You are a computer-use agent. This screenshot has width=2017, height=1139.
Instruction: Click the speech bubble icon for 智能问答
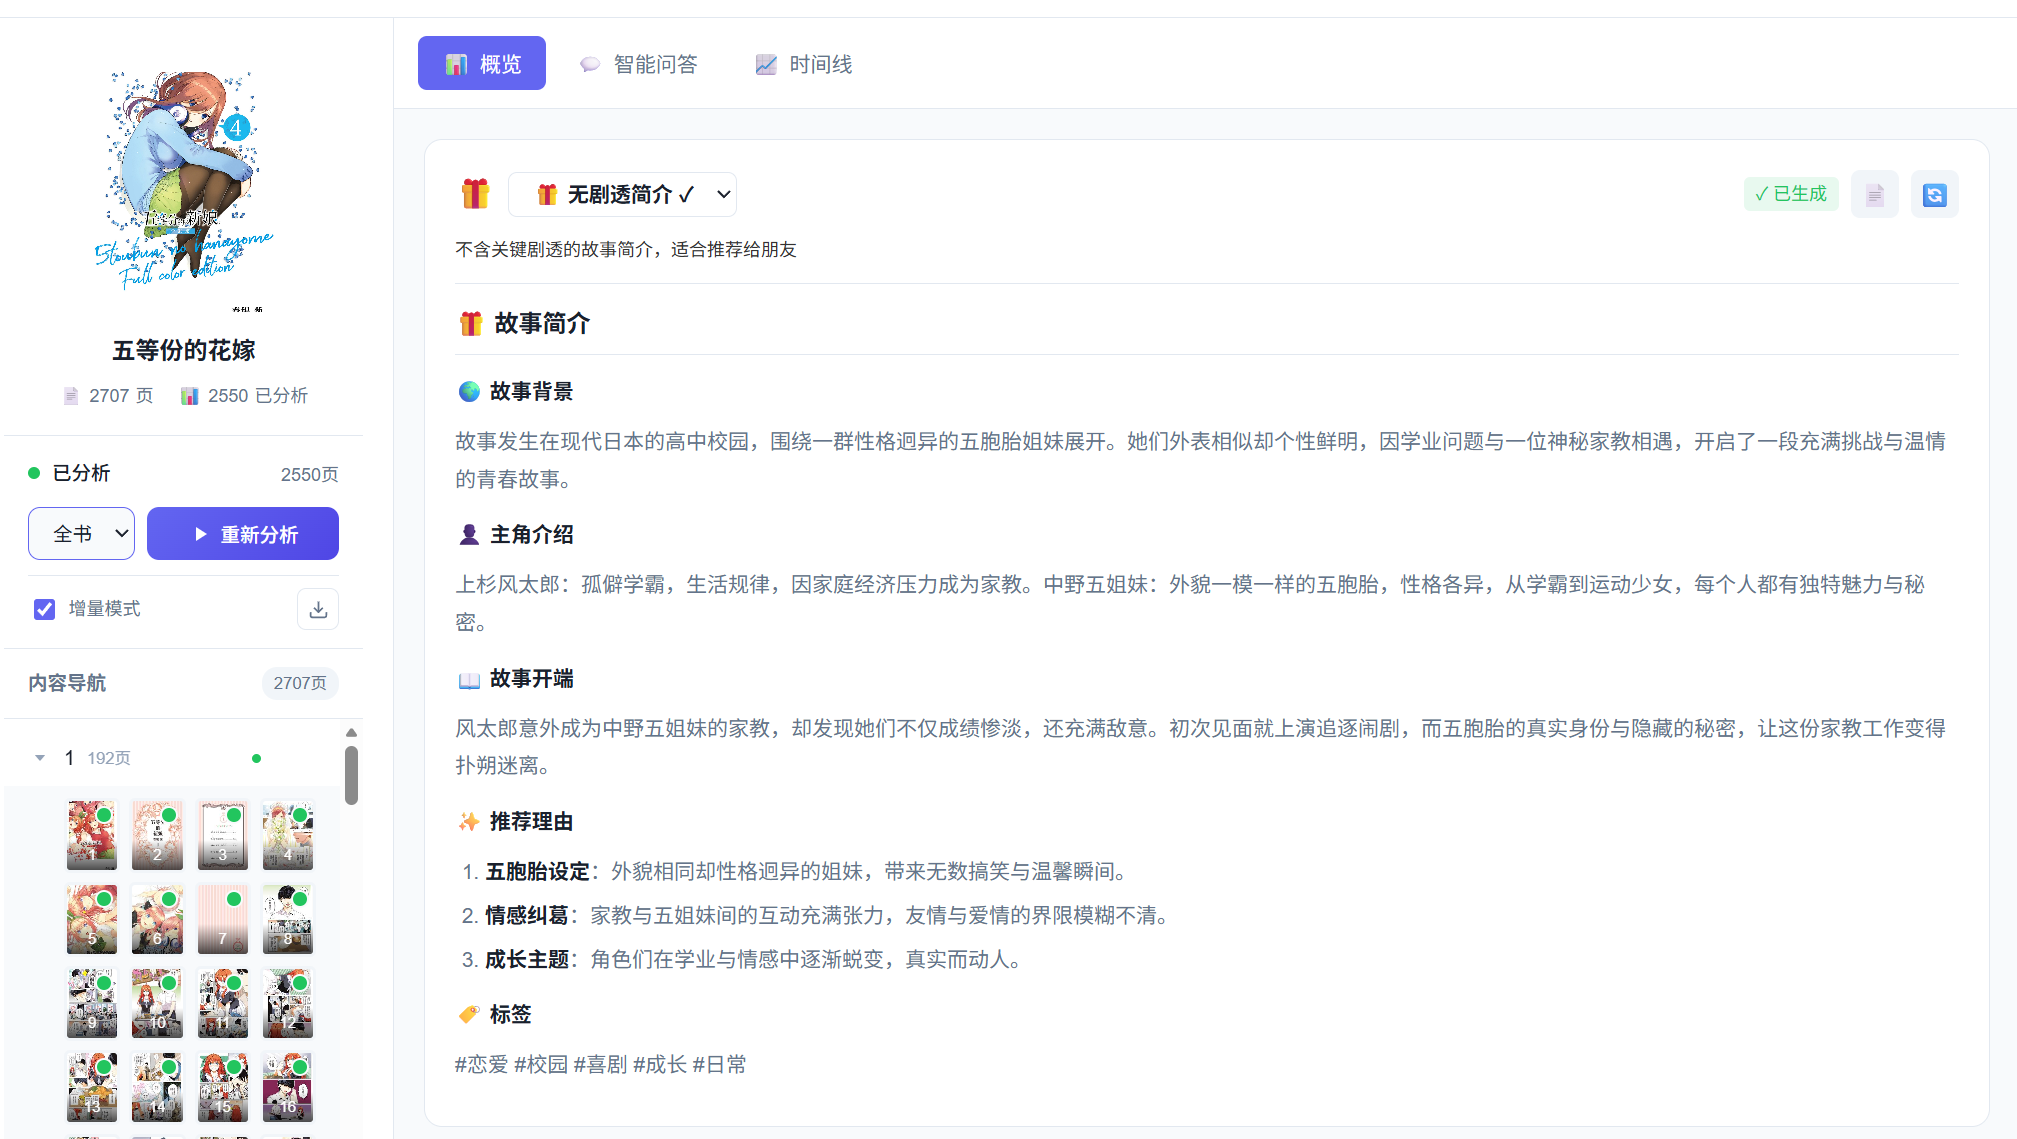[x=590, y=64]
